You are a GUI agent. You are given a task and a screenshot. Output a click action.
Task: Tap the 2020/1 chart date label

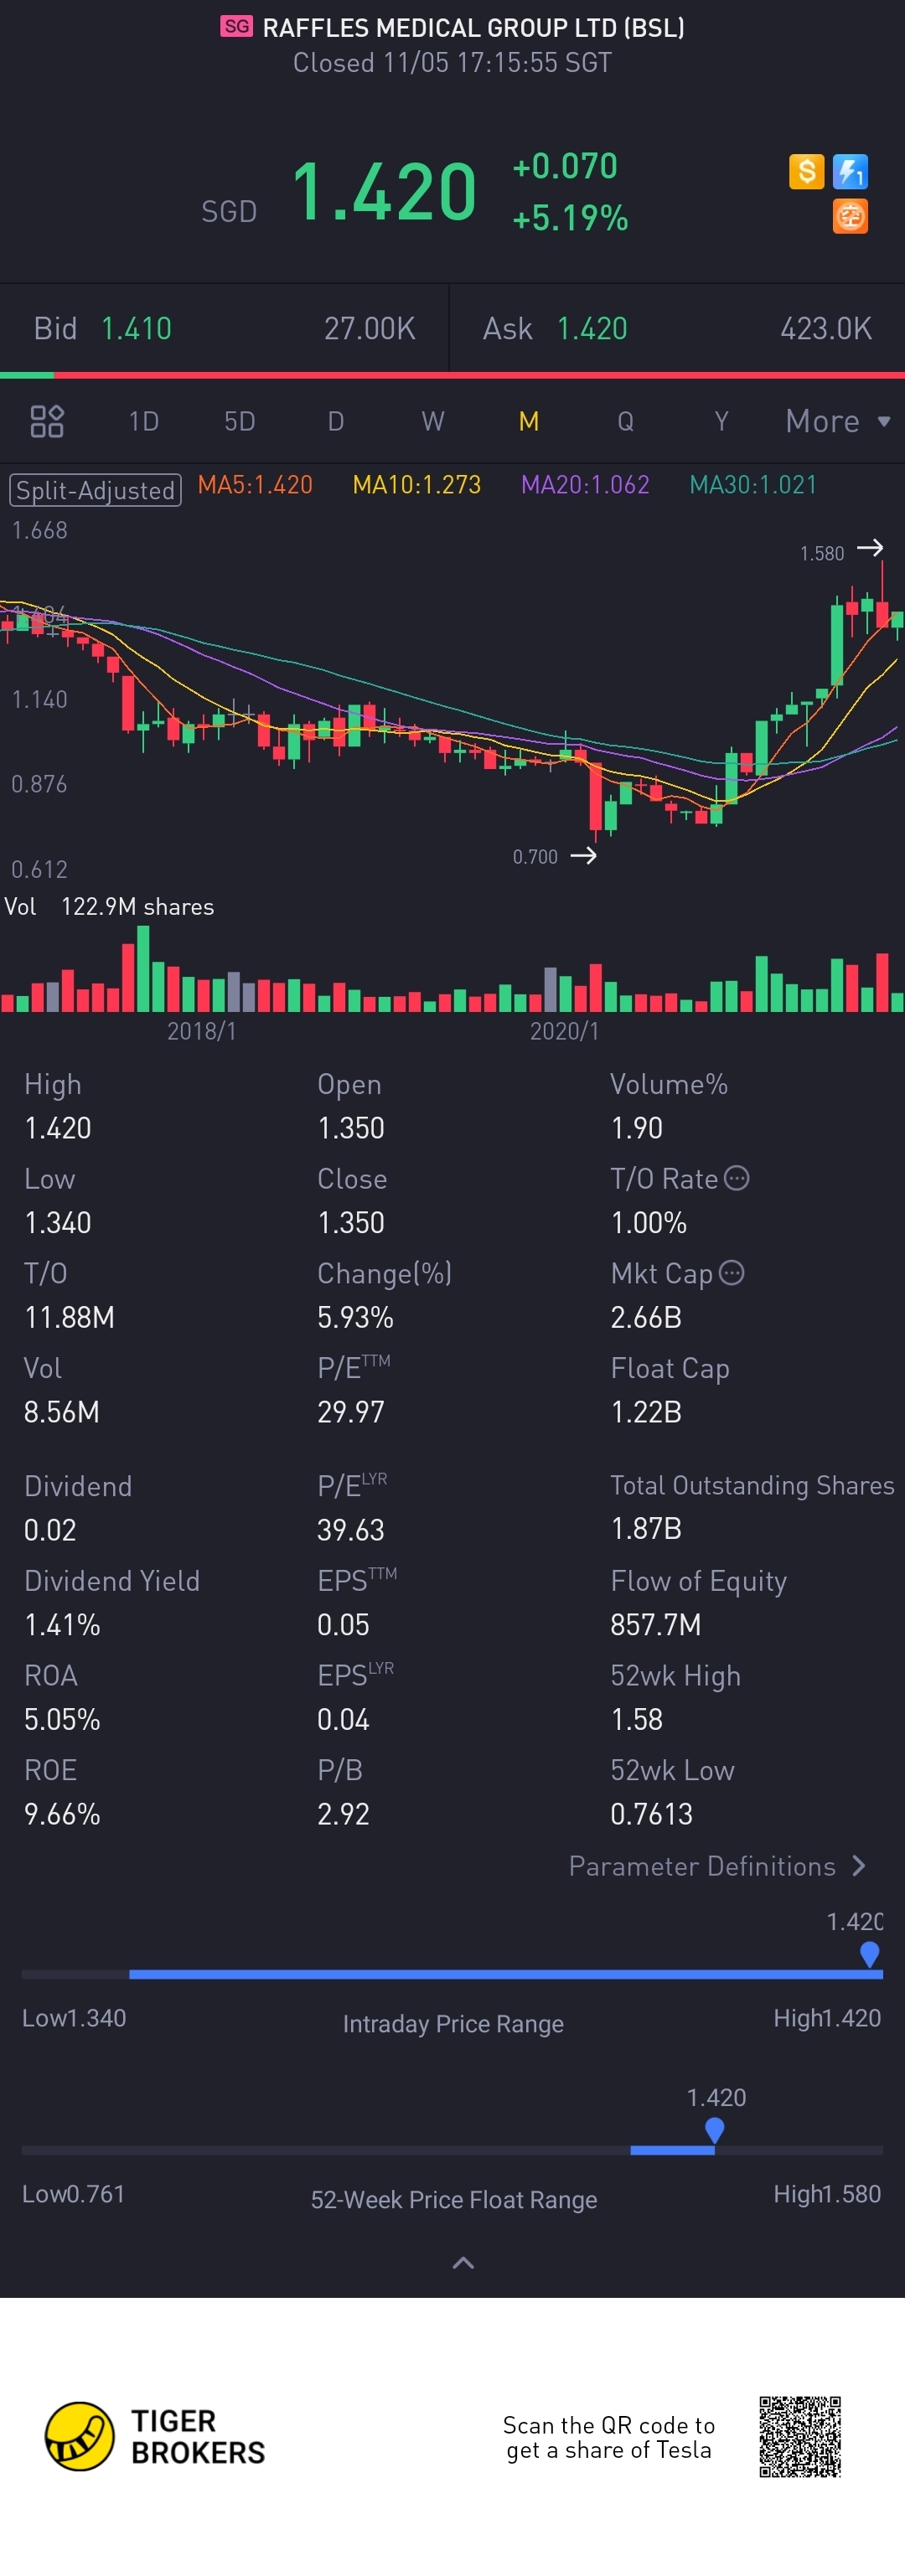[x=564, y=1031]
